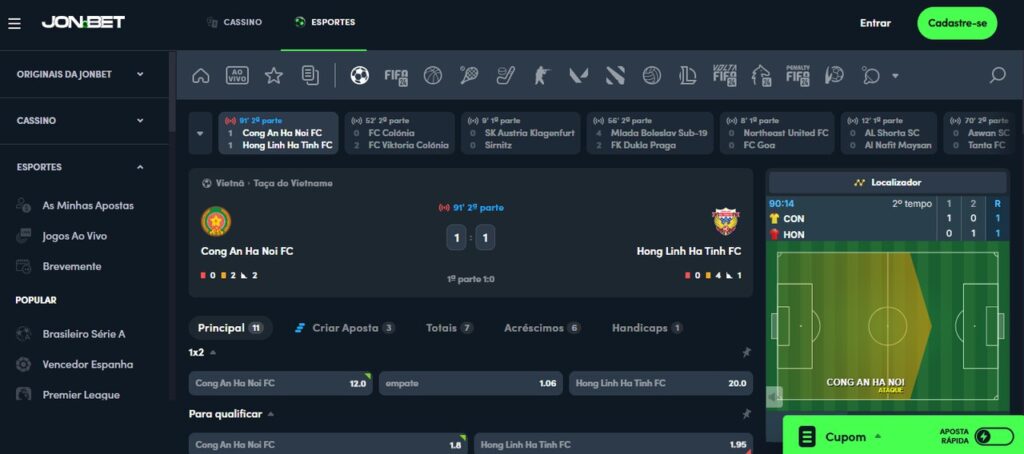Select the soccer ball sport icon
The width and height of the screenshot is (1024, 454).
359,76
